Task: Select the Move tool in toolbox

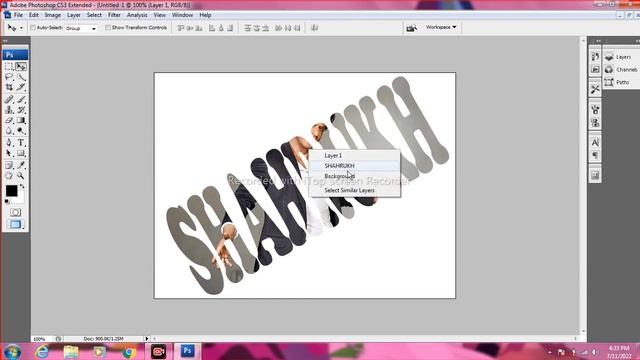Action: [21, 67]
